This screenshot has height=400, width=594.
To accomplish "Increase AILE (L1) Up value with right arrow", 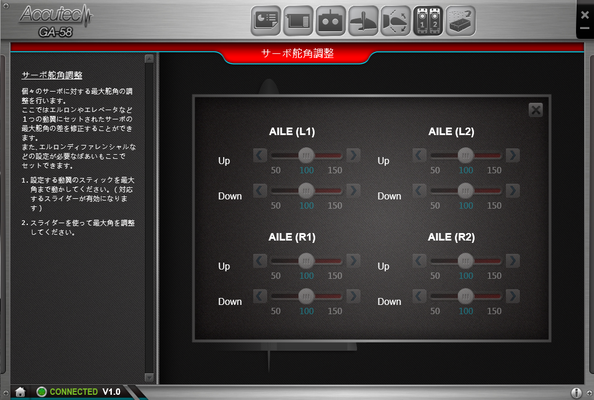I will (x=353, y=155).
